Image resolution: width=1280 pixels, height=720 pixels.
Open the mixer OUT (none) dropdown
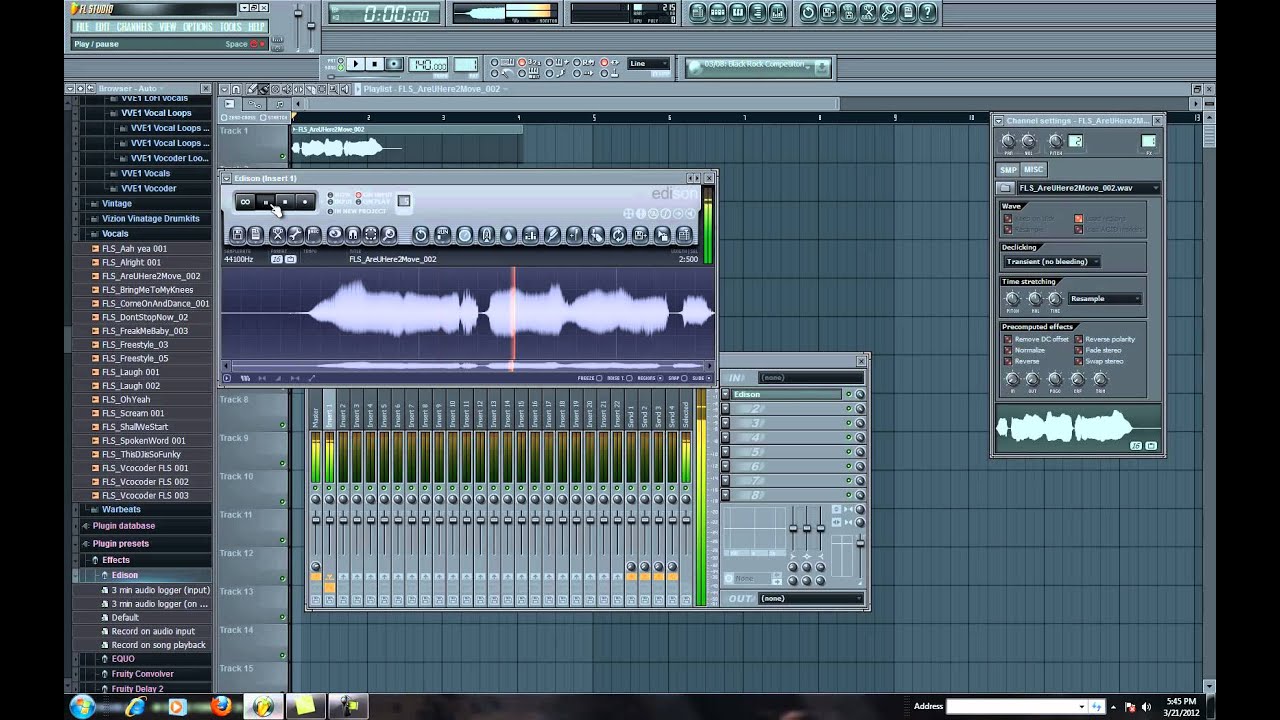coord(811,599)
